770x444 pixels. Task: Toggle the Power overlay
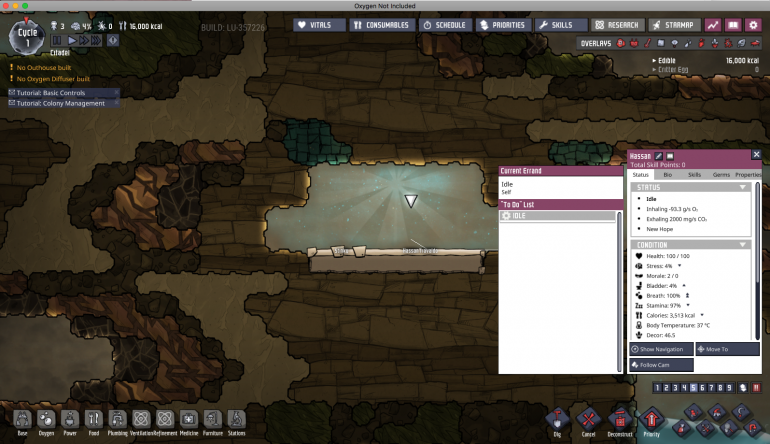pyautogui.click(x=634, y=43)
